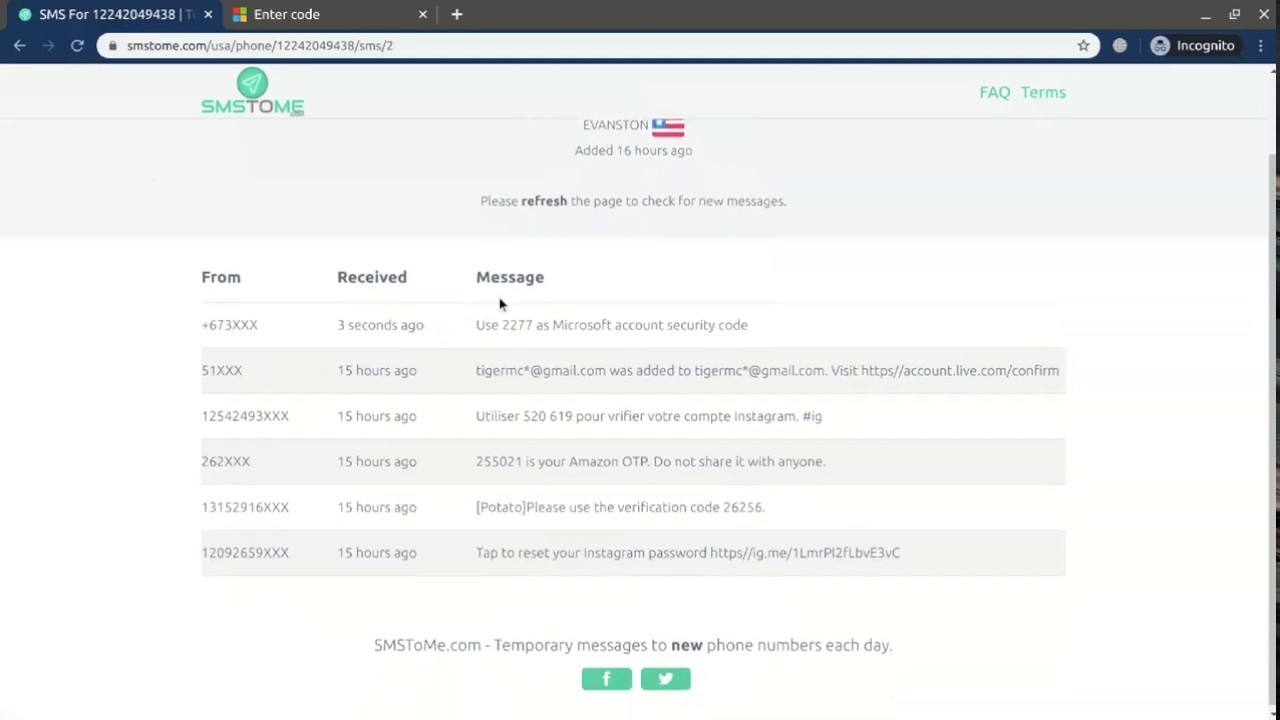Select the tigermc gmail.com confirmation message
The image size is (1280, 720).
click(x=767, y=370)
